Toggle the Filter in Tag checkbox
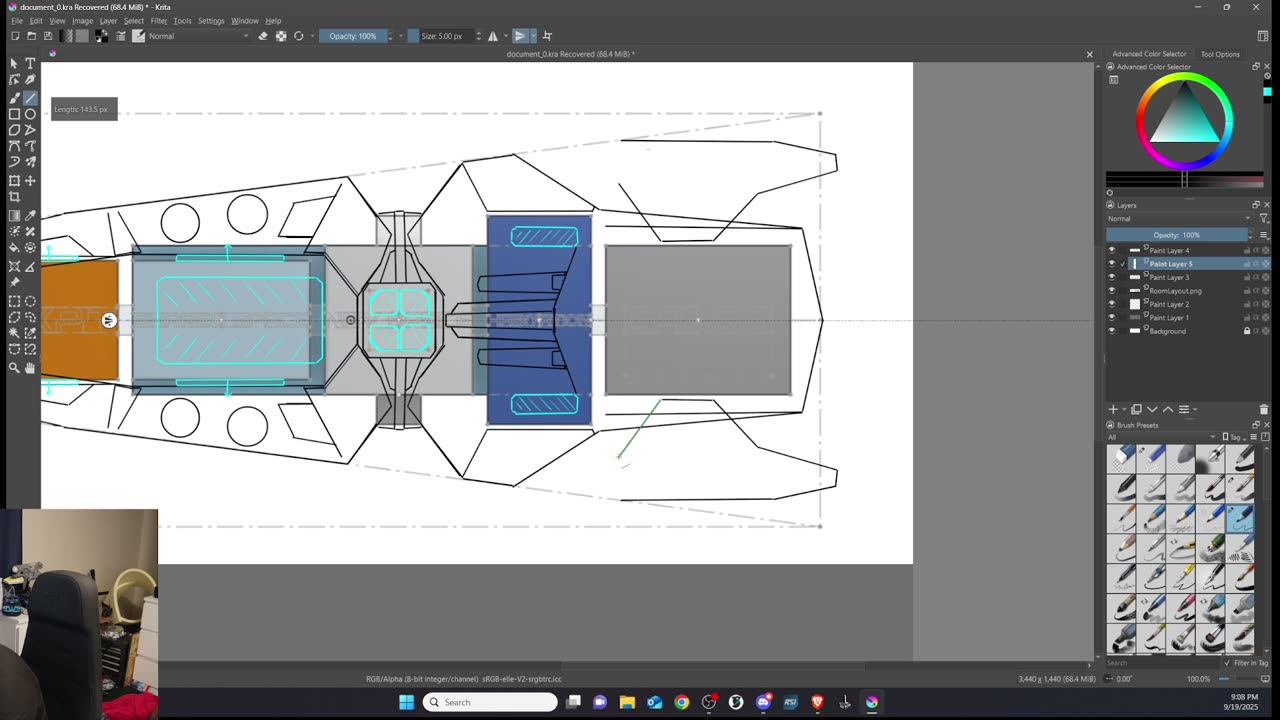 1228,663
